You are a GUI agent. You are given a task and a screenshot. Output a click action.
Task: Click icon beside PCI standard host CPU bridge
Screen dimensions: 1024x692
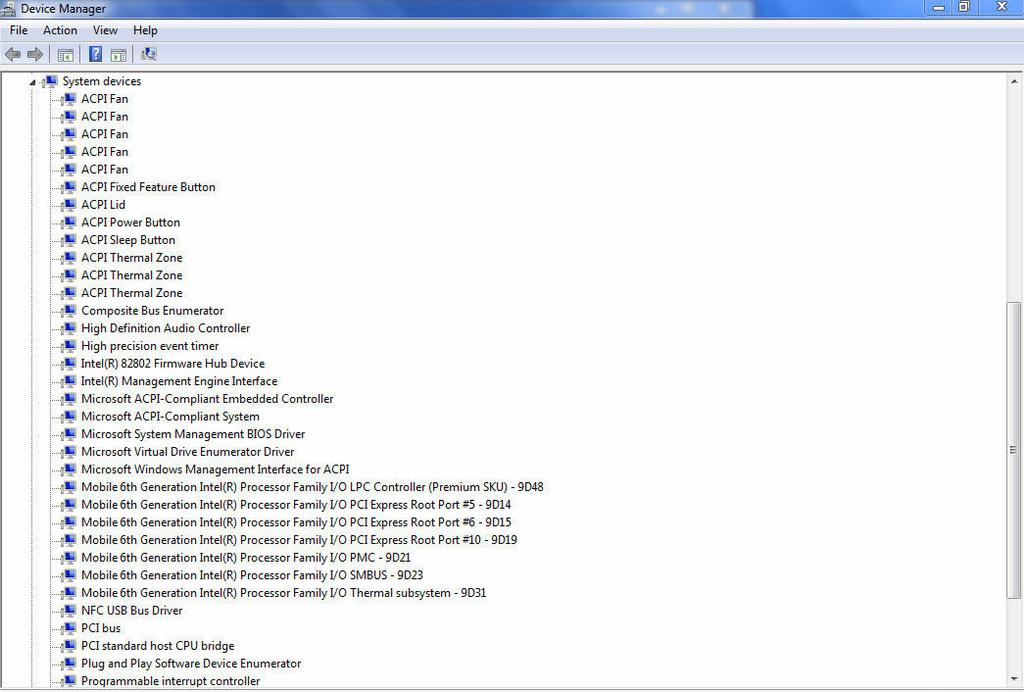click(69, 646)
